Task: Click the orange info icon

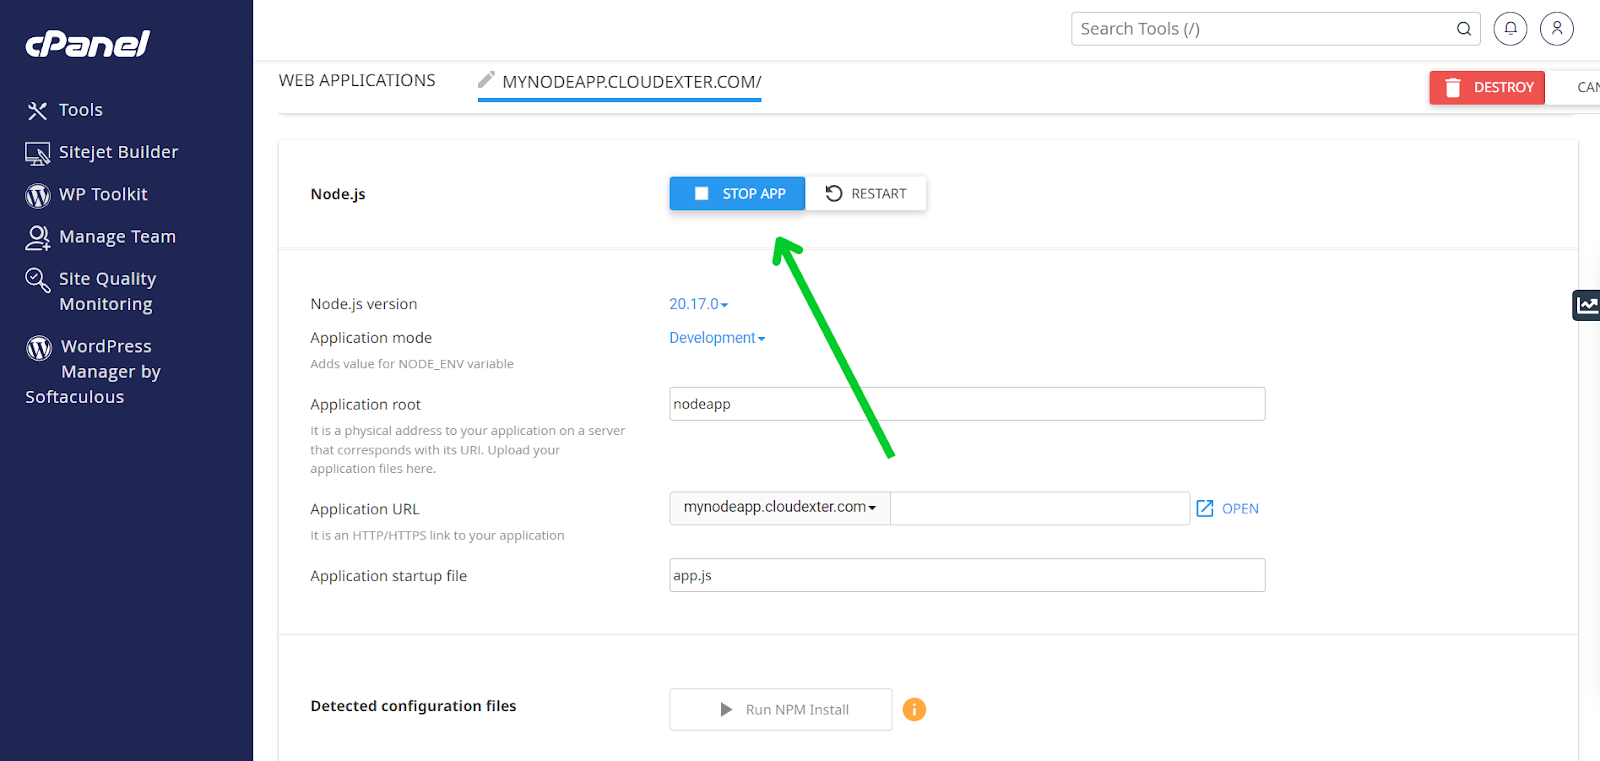Action: coord(914,709)
